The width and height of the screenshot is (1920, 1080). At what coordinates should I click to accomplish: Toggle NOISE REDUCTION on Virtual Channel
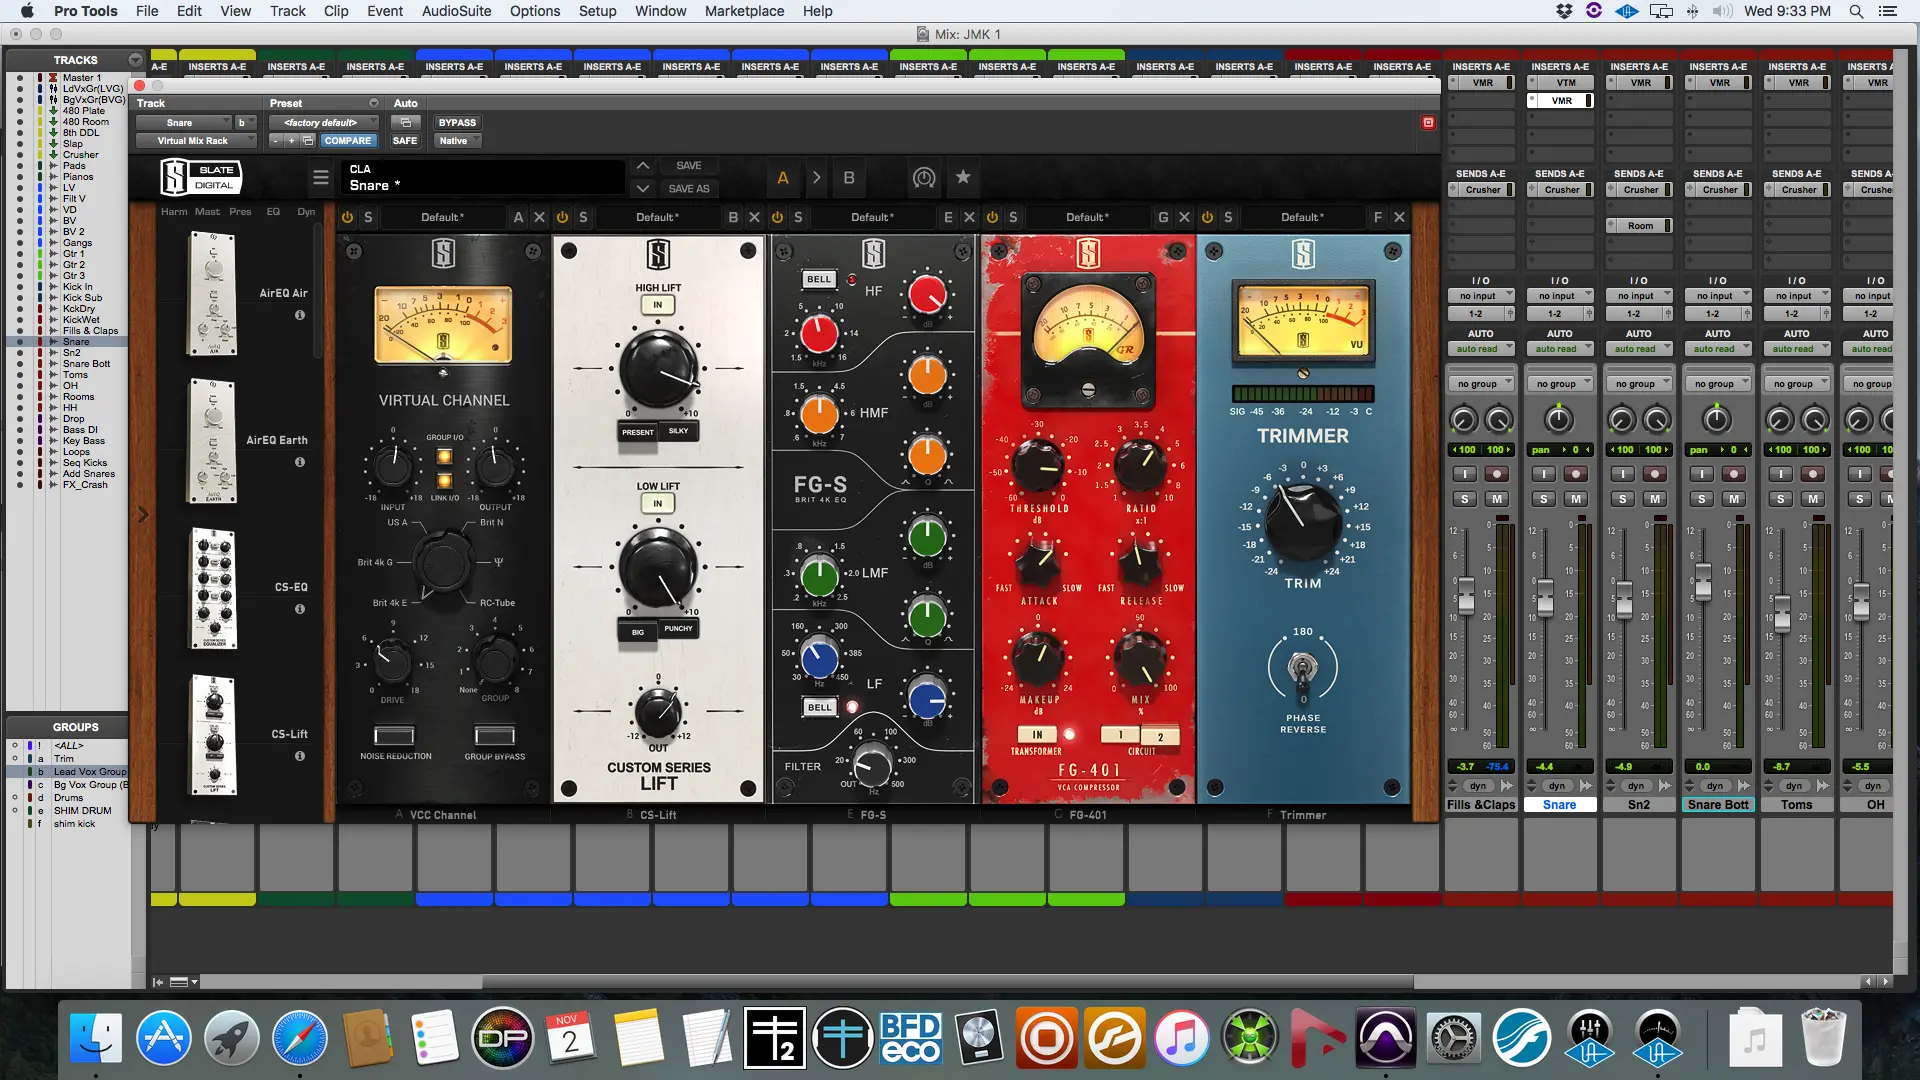click(394, 736)
